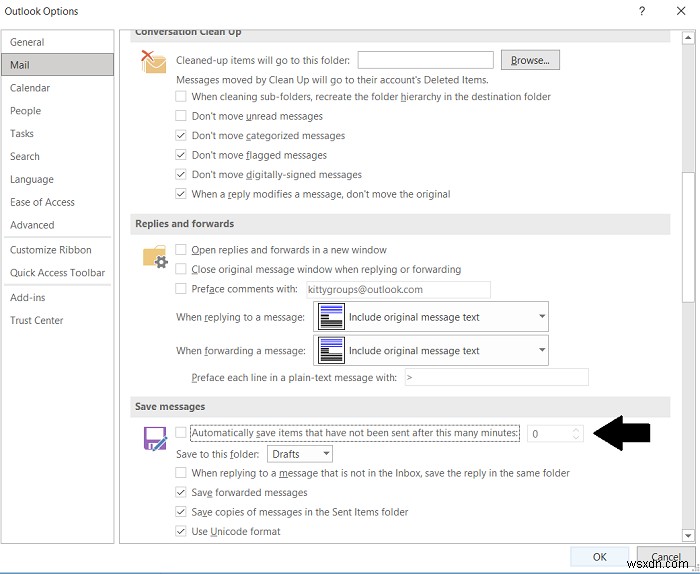Screen dimensions: 700x574
Task: Click the forward format preview thumbnail icon
Action: 331,350
